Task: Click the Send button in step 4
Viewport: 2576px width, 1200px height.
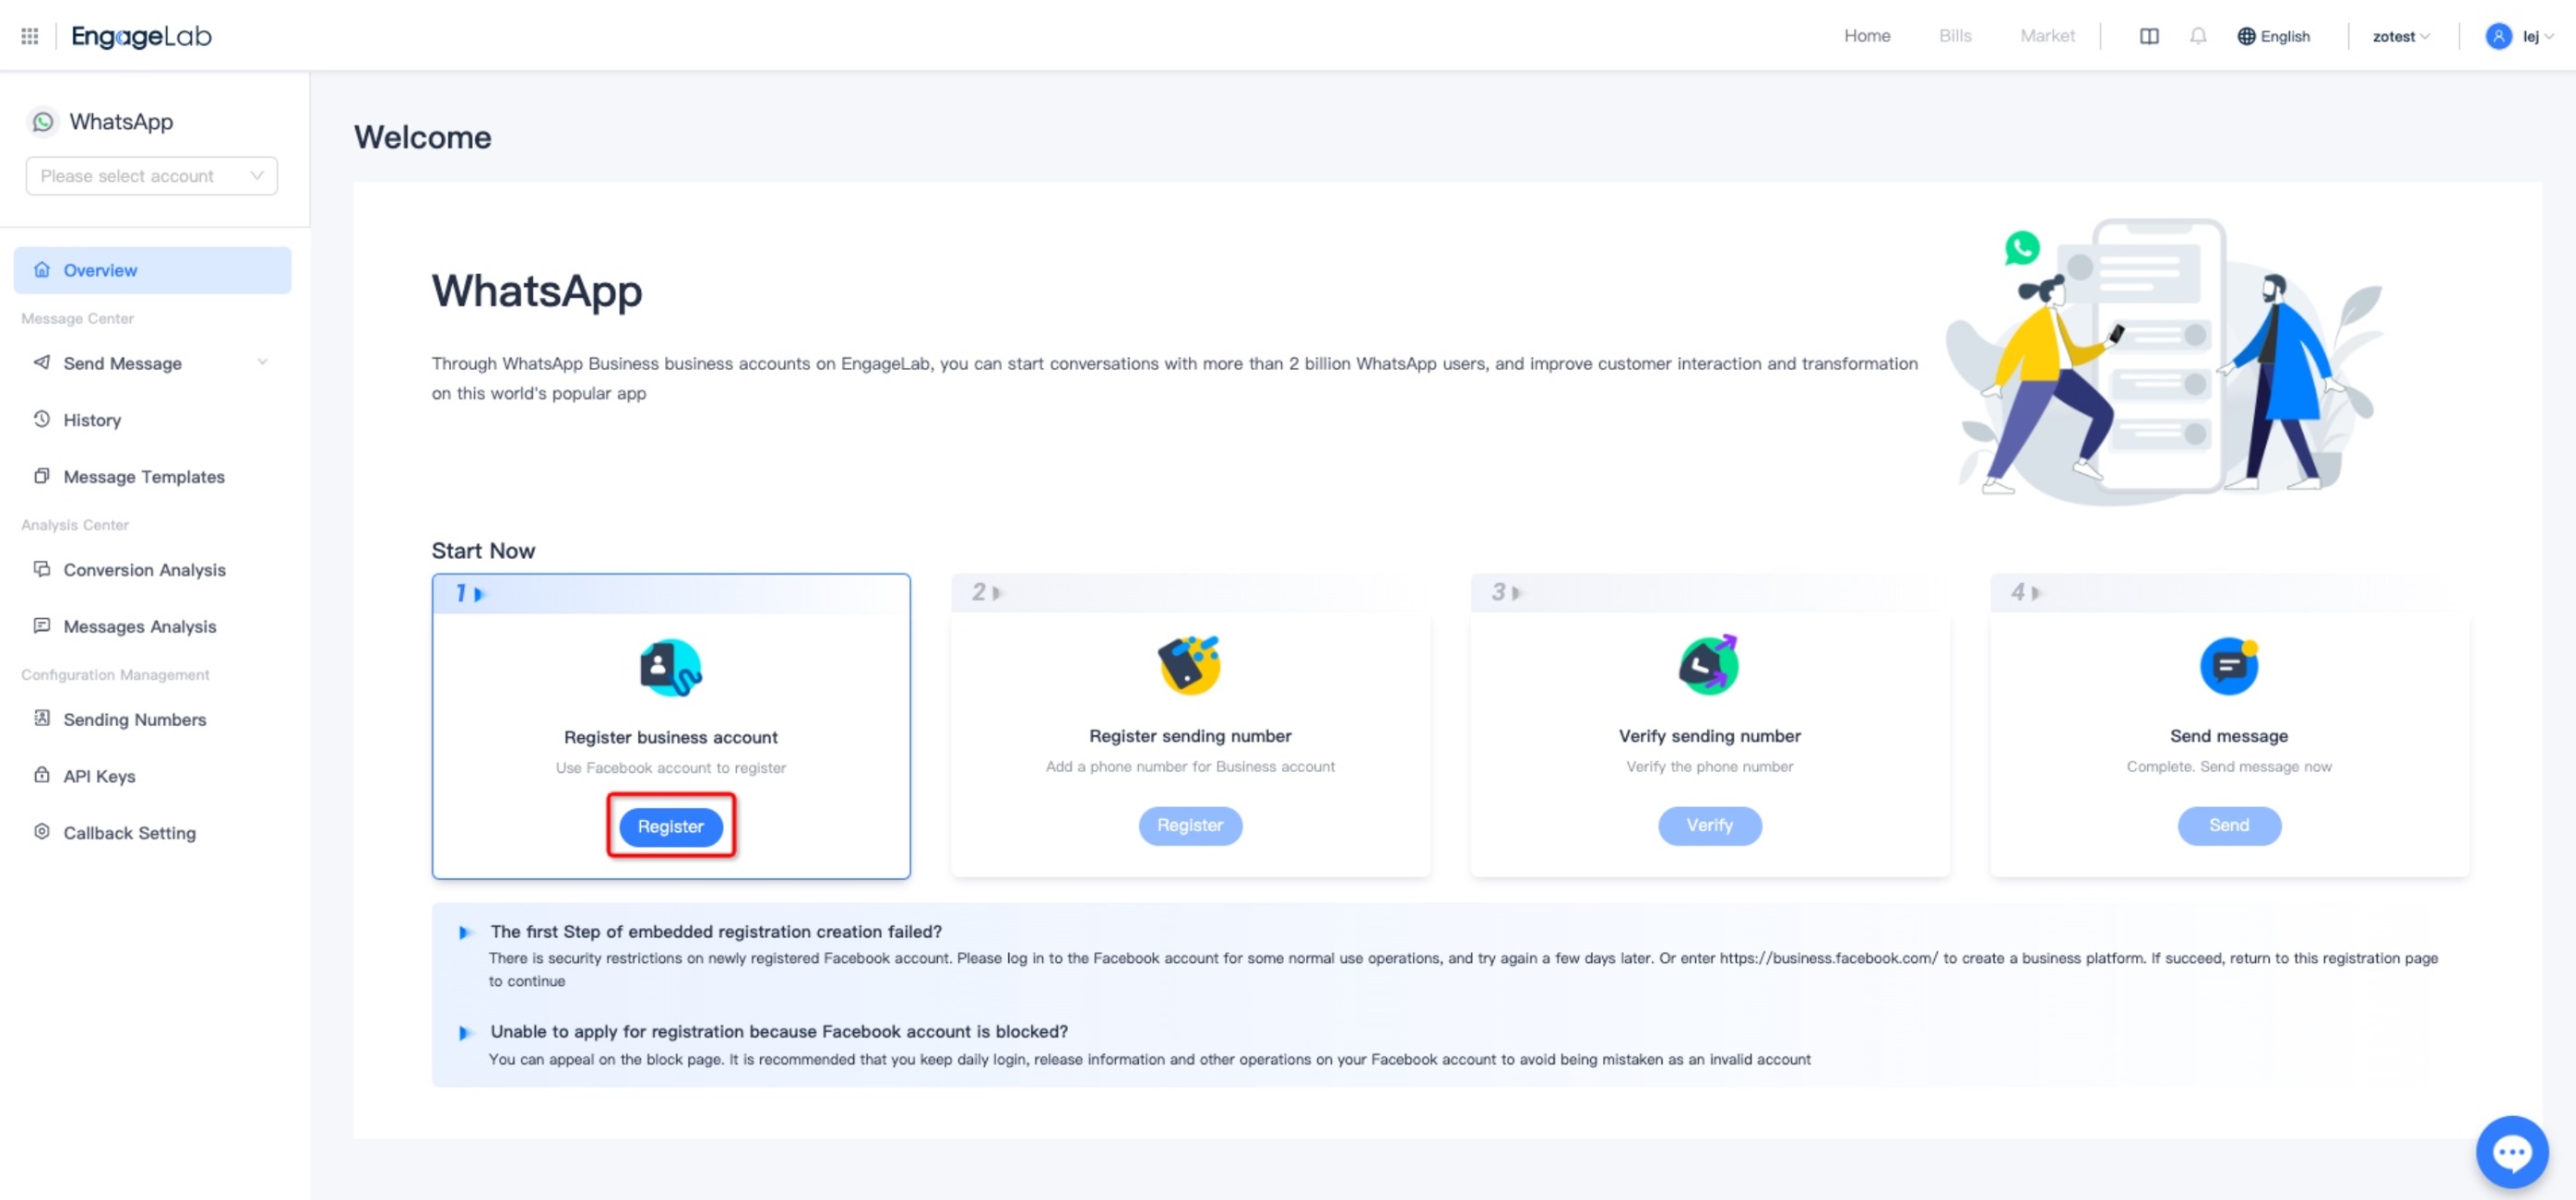Action: point(2229,826)
